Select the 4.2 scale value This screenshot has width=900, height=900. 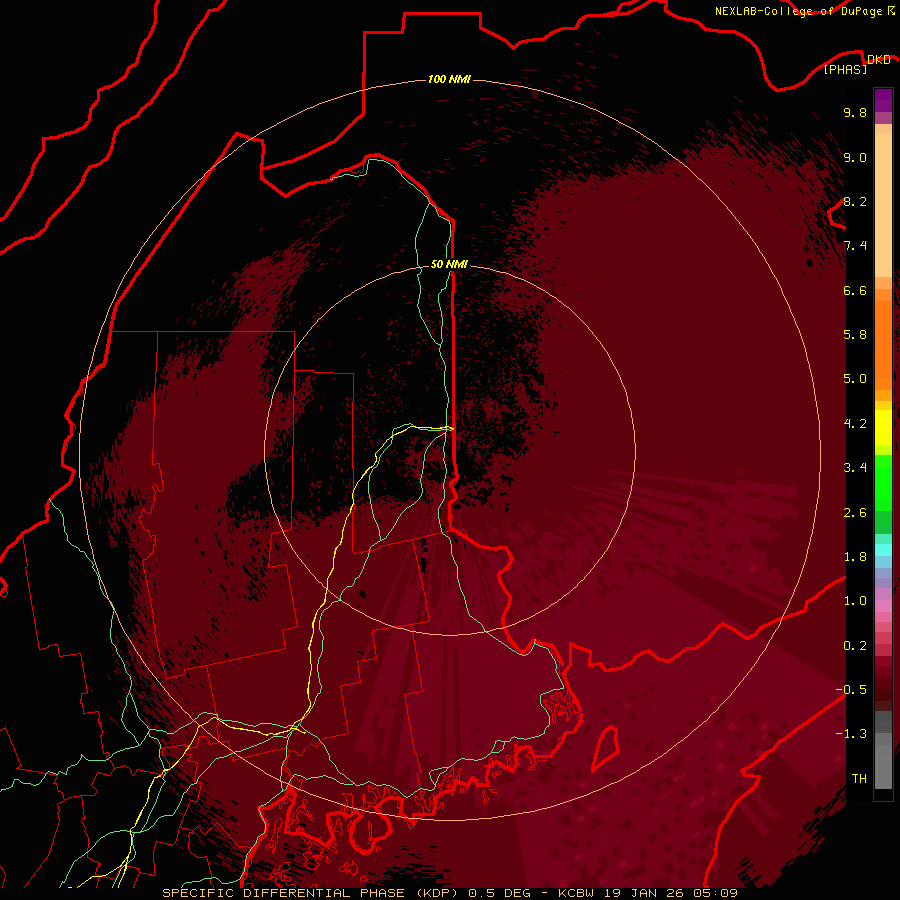pyautogui.click(x=855, y=424)
